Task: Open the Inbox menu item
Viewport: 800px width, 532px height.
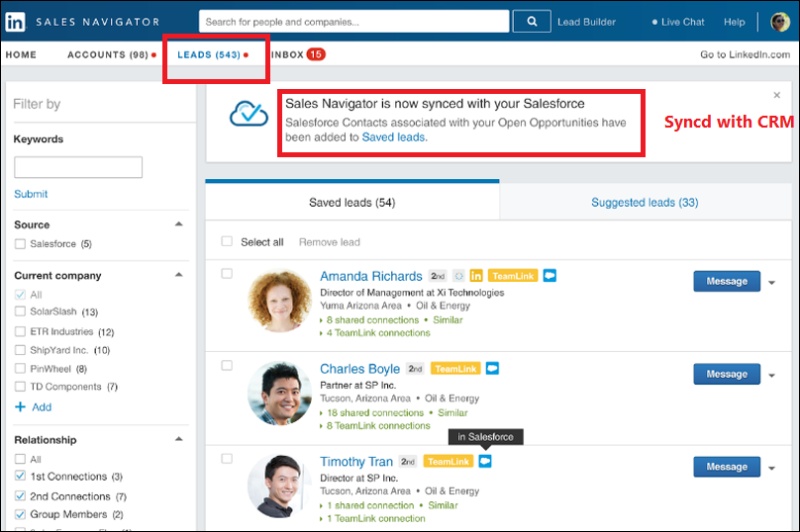Action: pos(286,55)
